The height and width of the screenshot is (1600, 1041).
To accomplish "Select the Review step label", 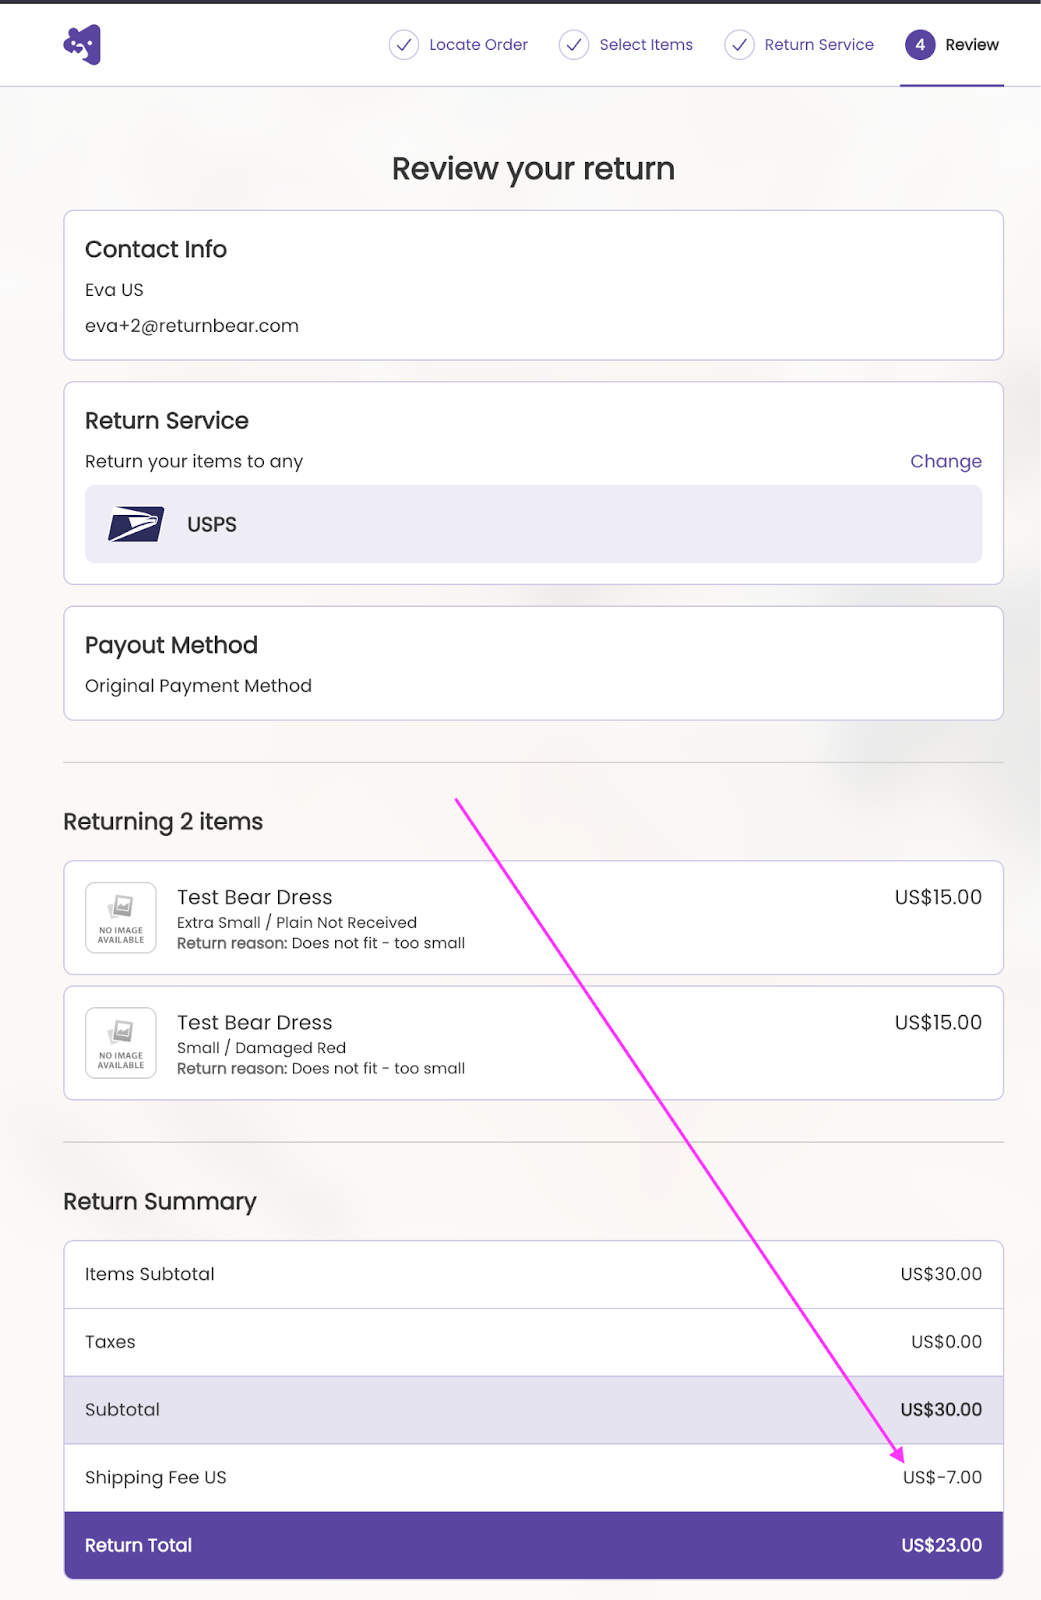I will (971, 45).
